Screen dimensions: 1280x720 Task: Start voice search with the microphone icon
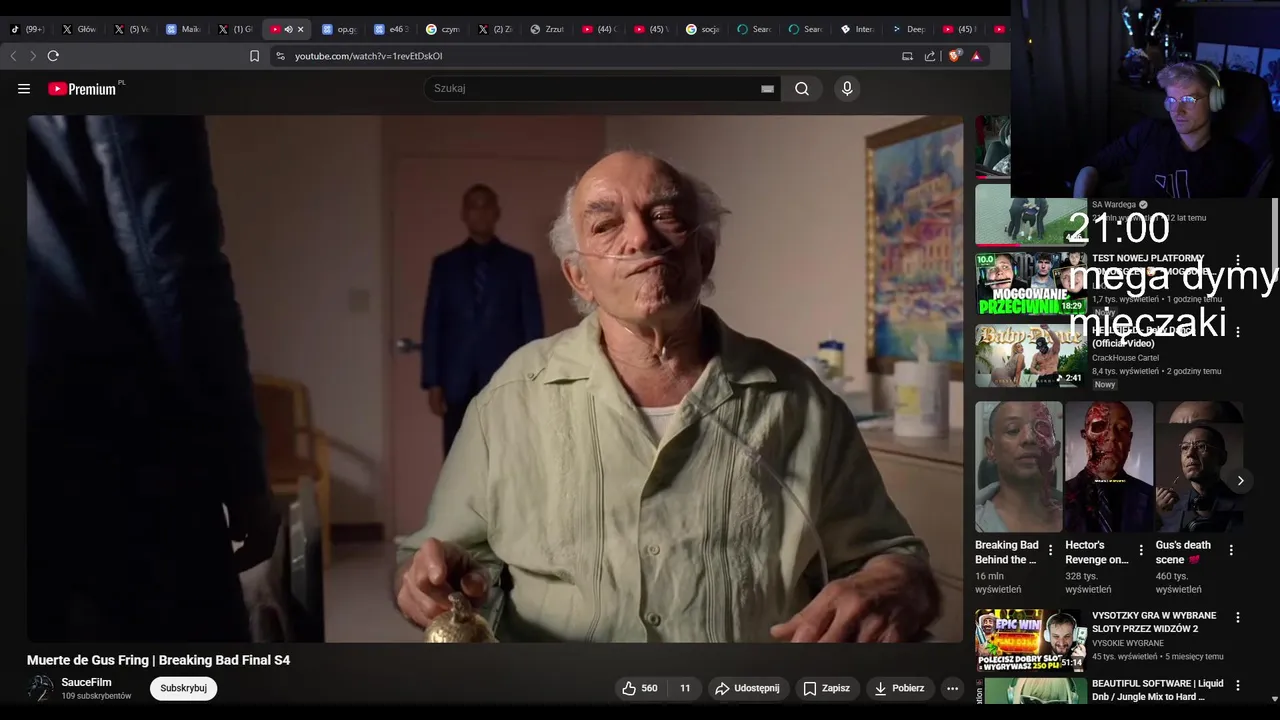pos(847,89)
